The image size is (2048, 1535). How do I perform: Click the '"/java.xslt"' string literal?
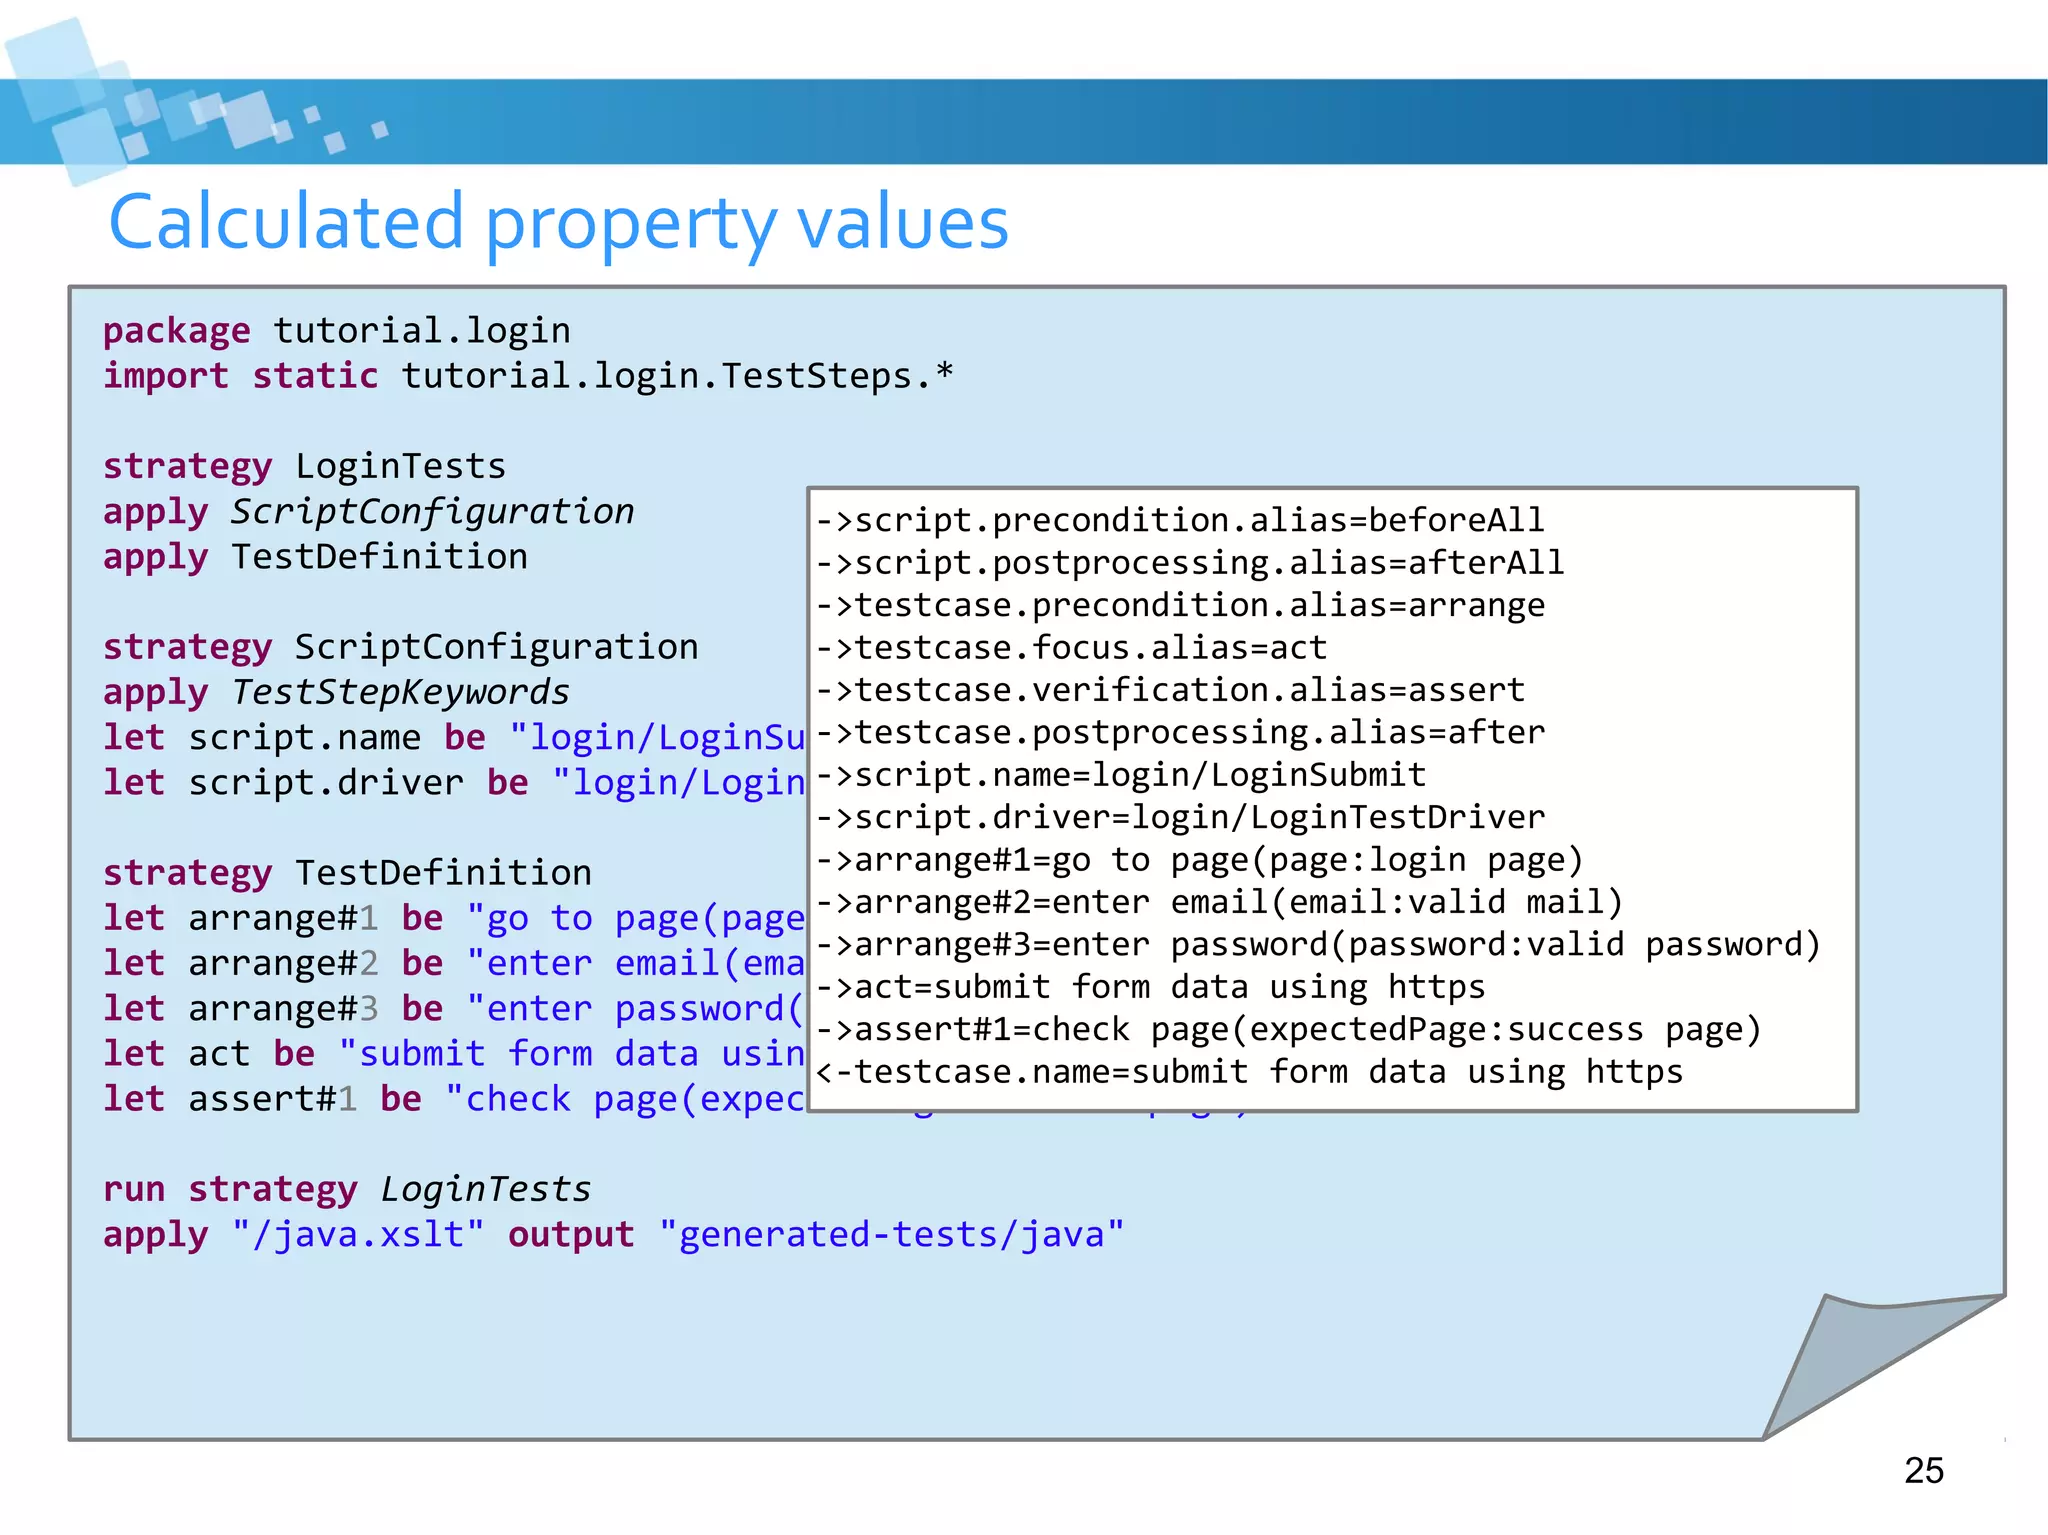click(x=359, y=1235)
